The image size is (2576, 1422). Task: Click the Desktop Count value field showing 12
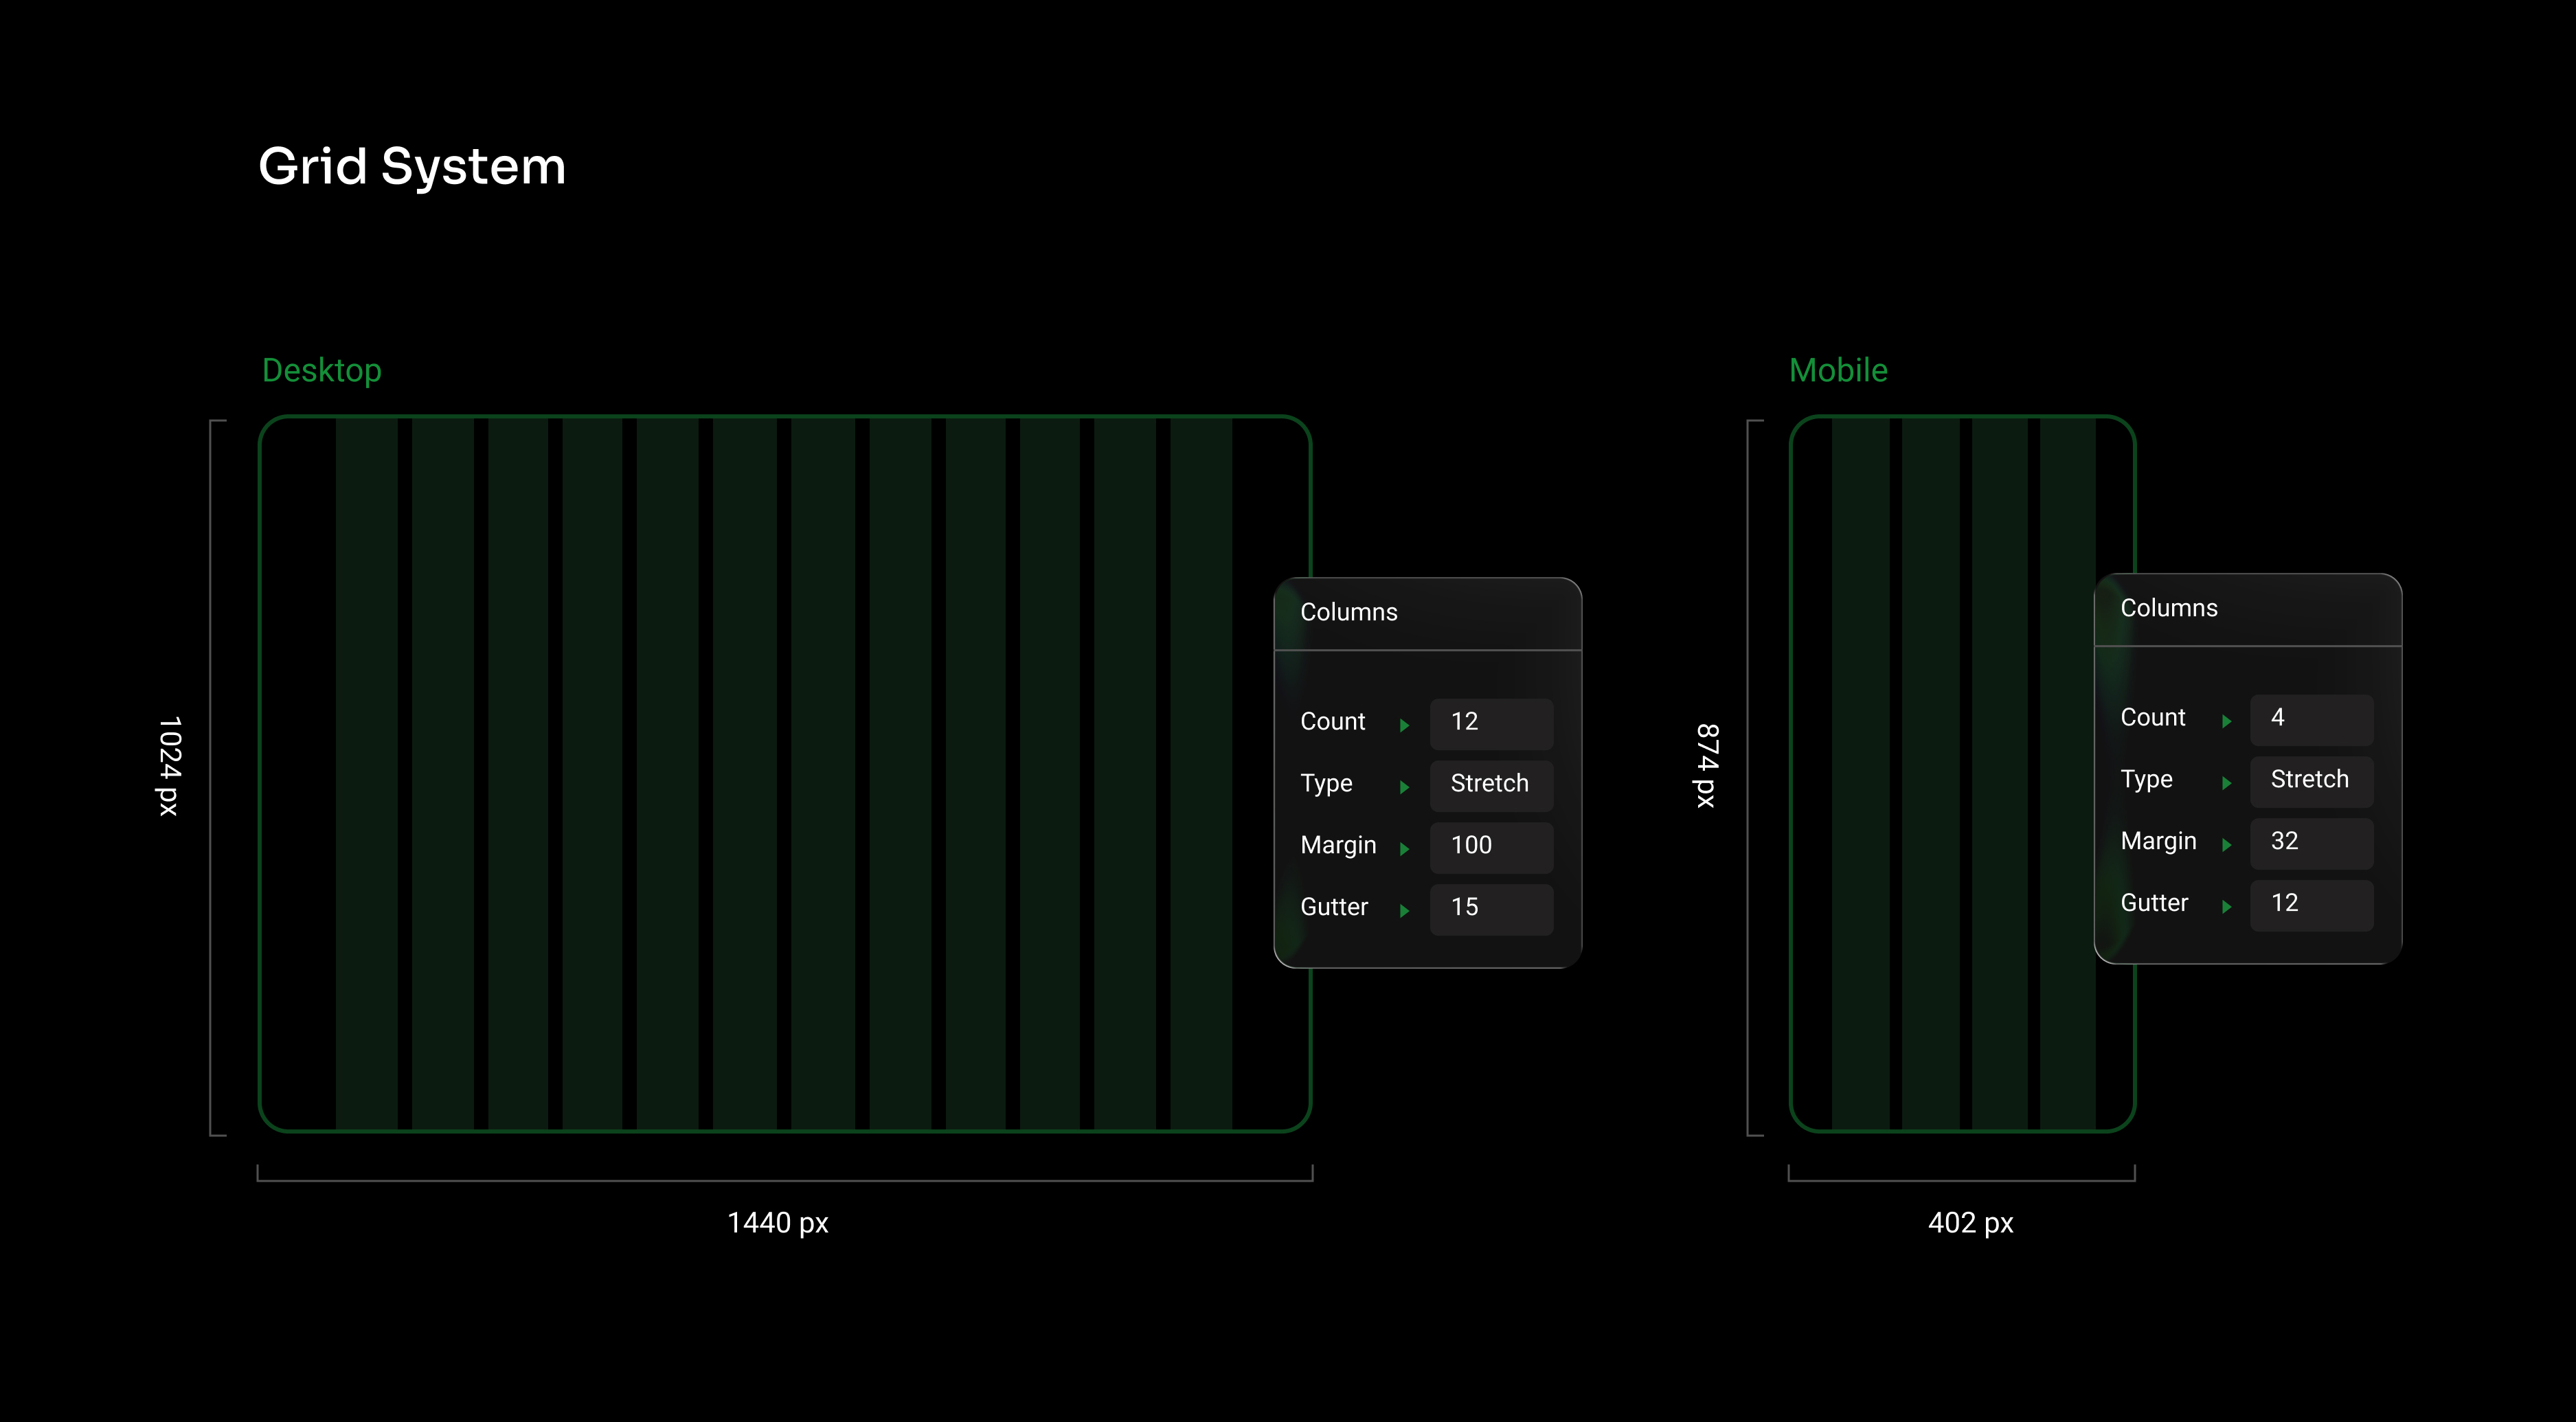coord(1491,723)
